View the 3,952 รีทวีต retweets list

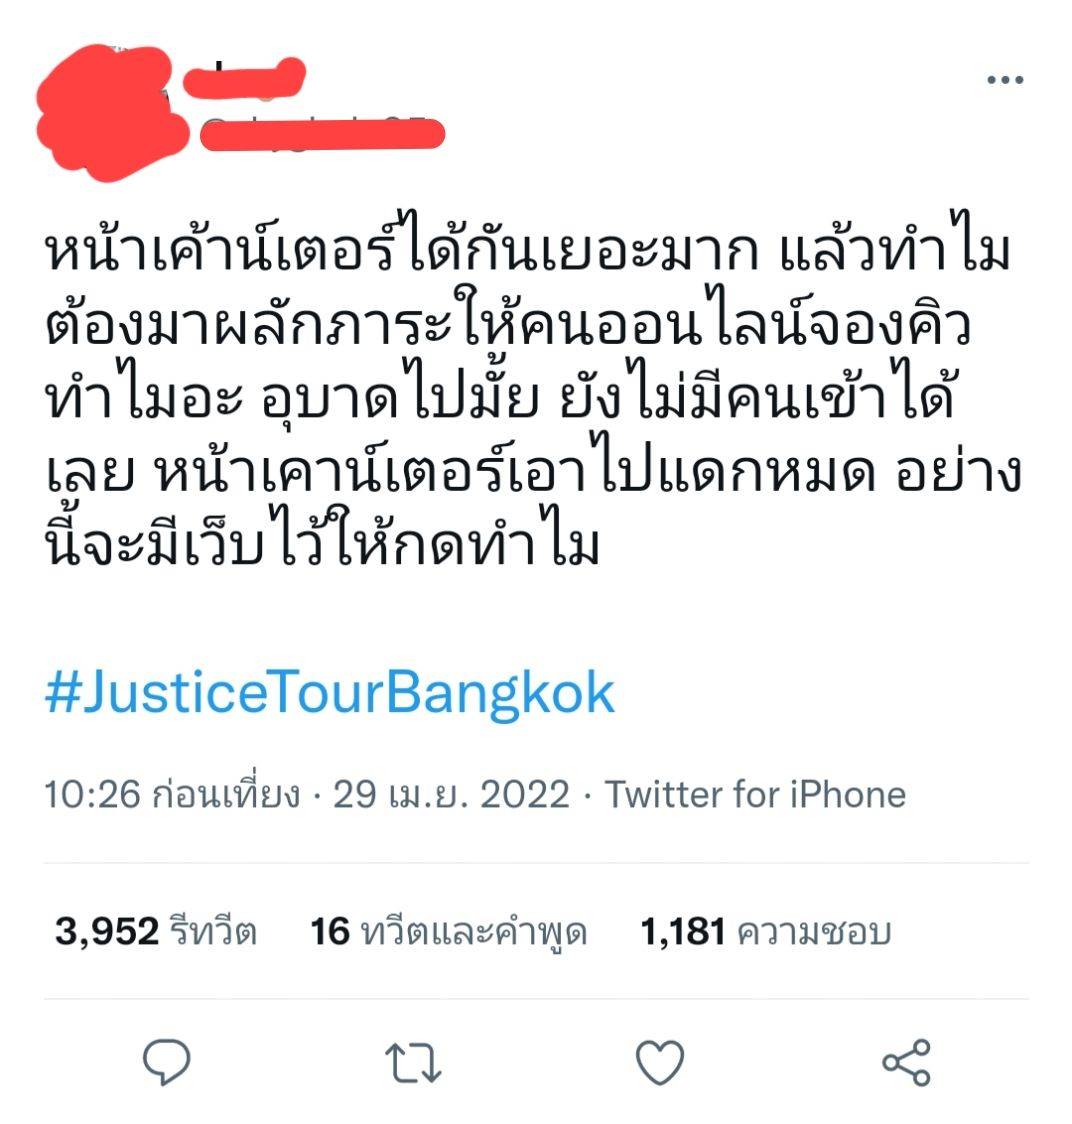(156, 932)
